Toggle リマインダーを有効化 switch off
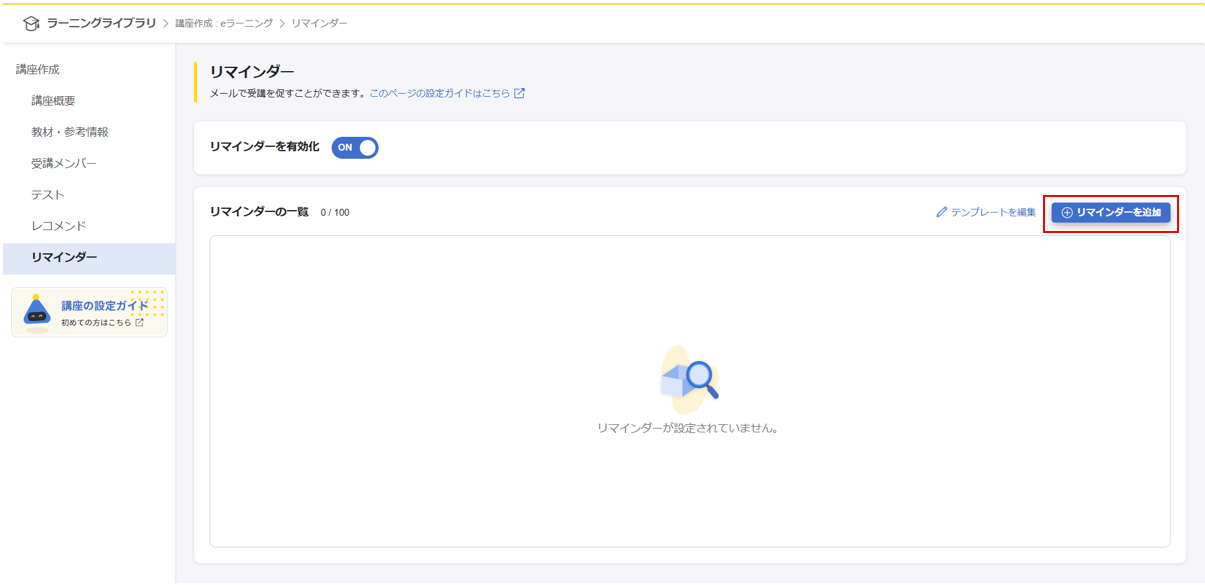Viewport: 1205px width, 585px height. pos(355,148)
